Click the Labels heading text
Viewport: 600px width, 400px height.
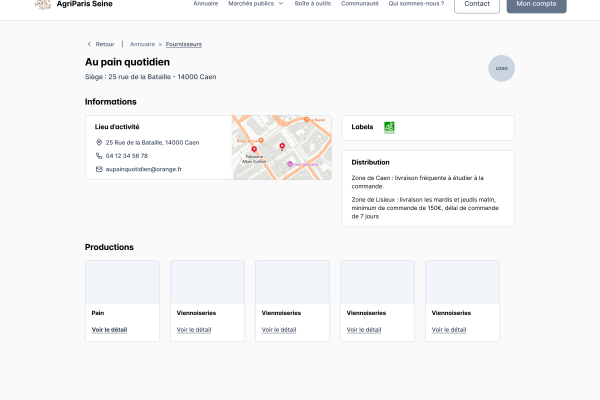click(362, 127)
